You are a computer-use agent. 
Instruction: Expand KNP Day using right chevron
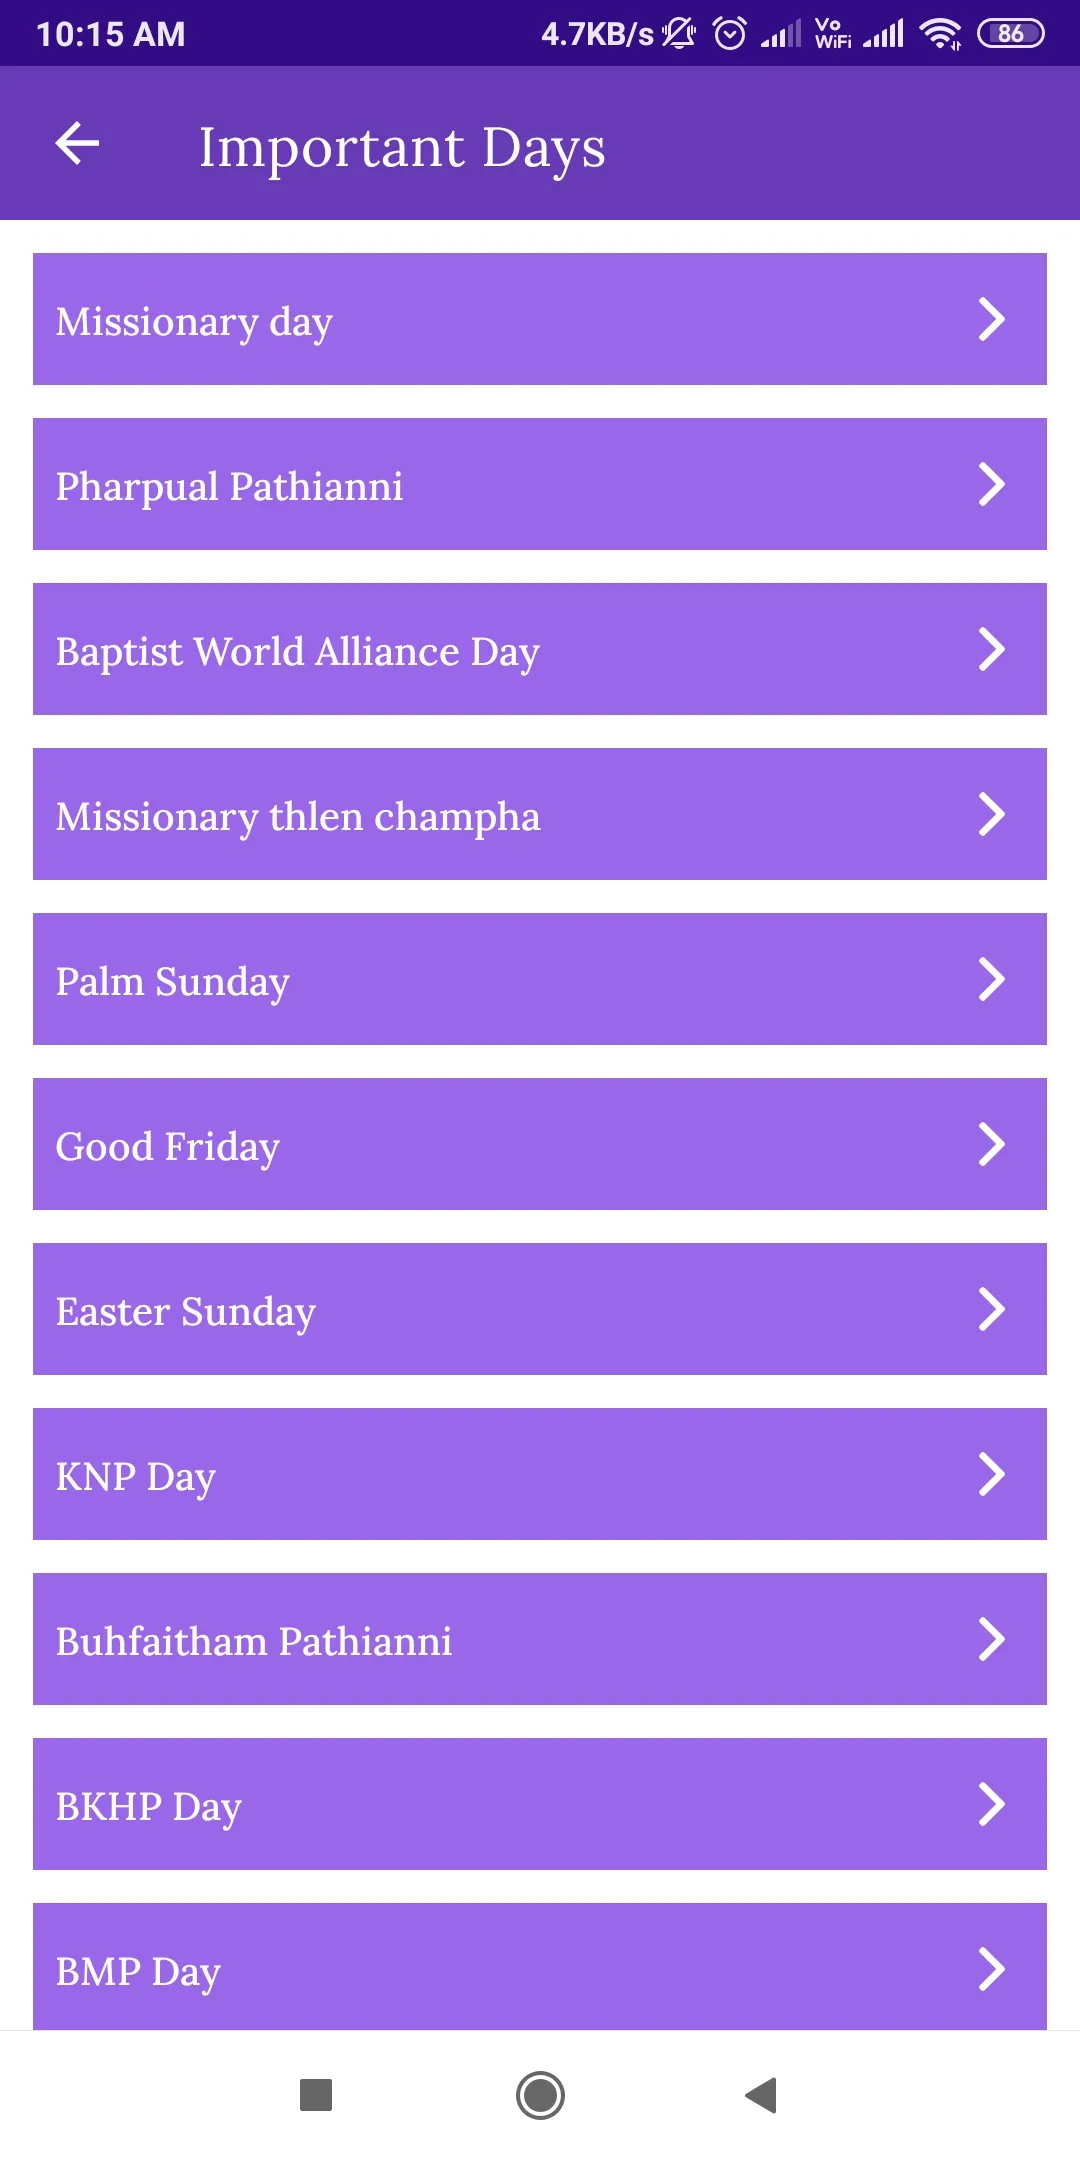991,1475
